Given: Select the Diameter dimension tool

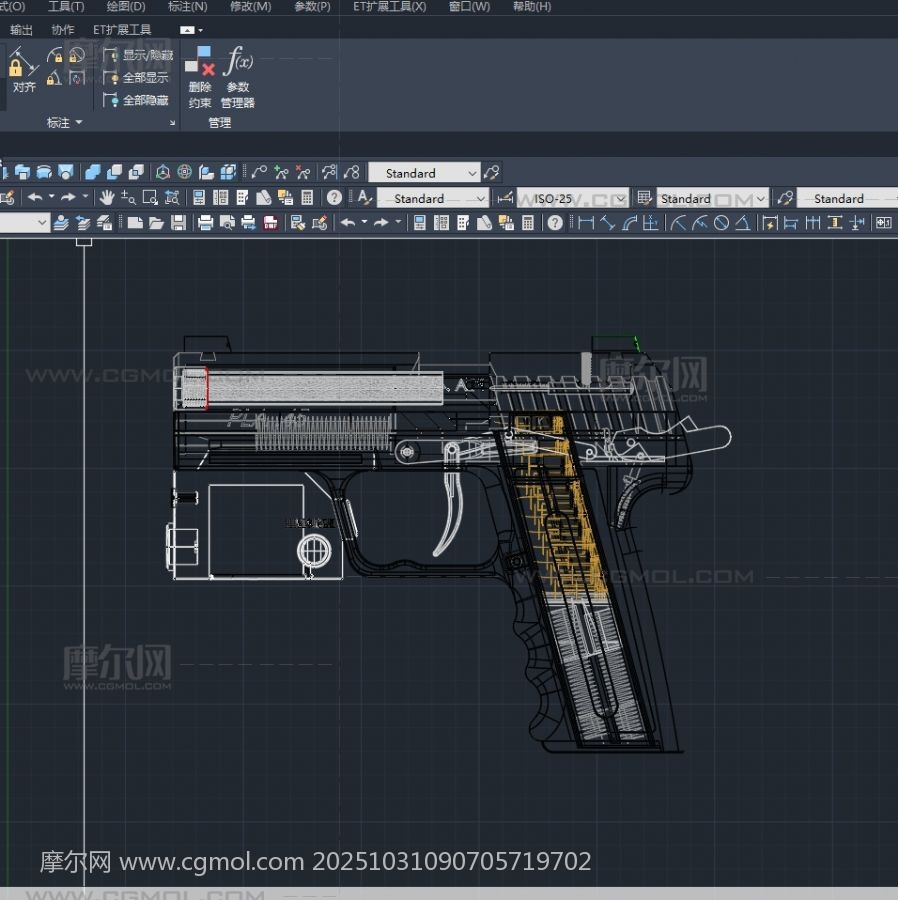Looking at the screenshot, I should tap(721, 223).
